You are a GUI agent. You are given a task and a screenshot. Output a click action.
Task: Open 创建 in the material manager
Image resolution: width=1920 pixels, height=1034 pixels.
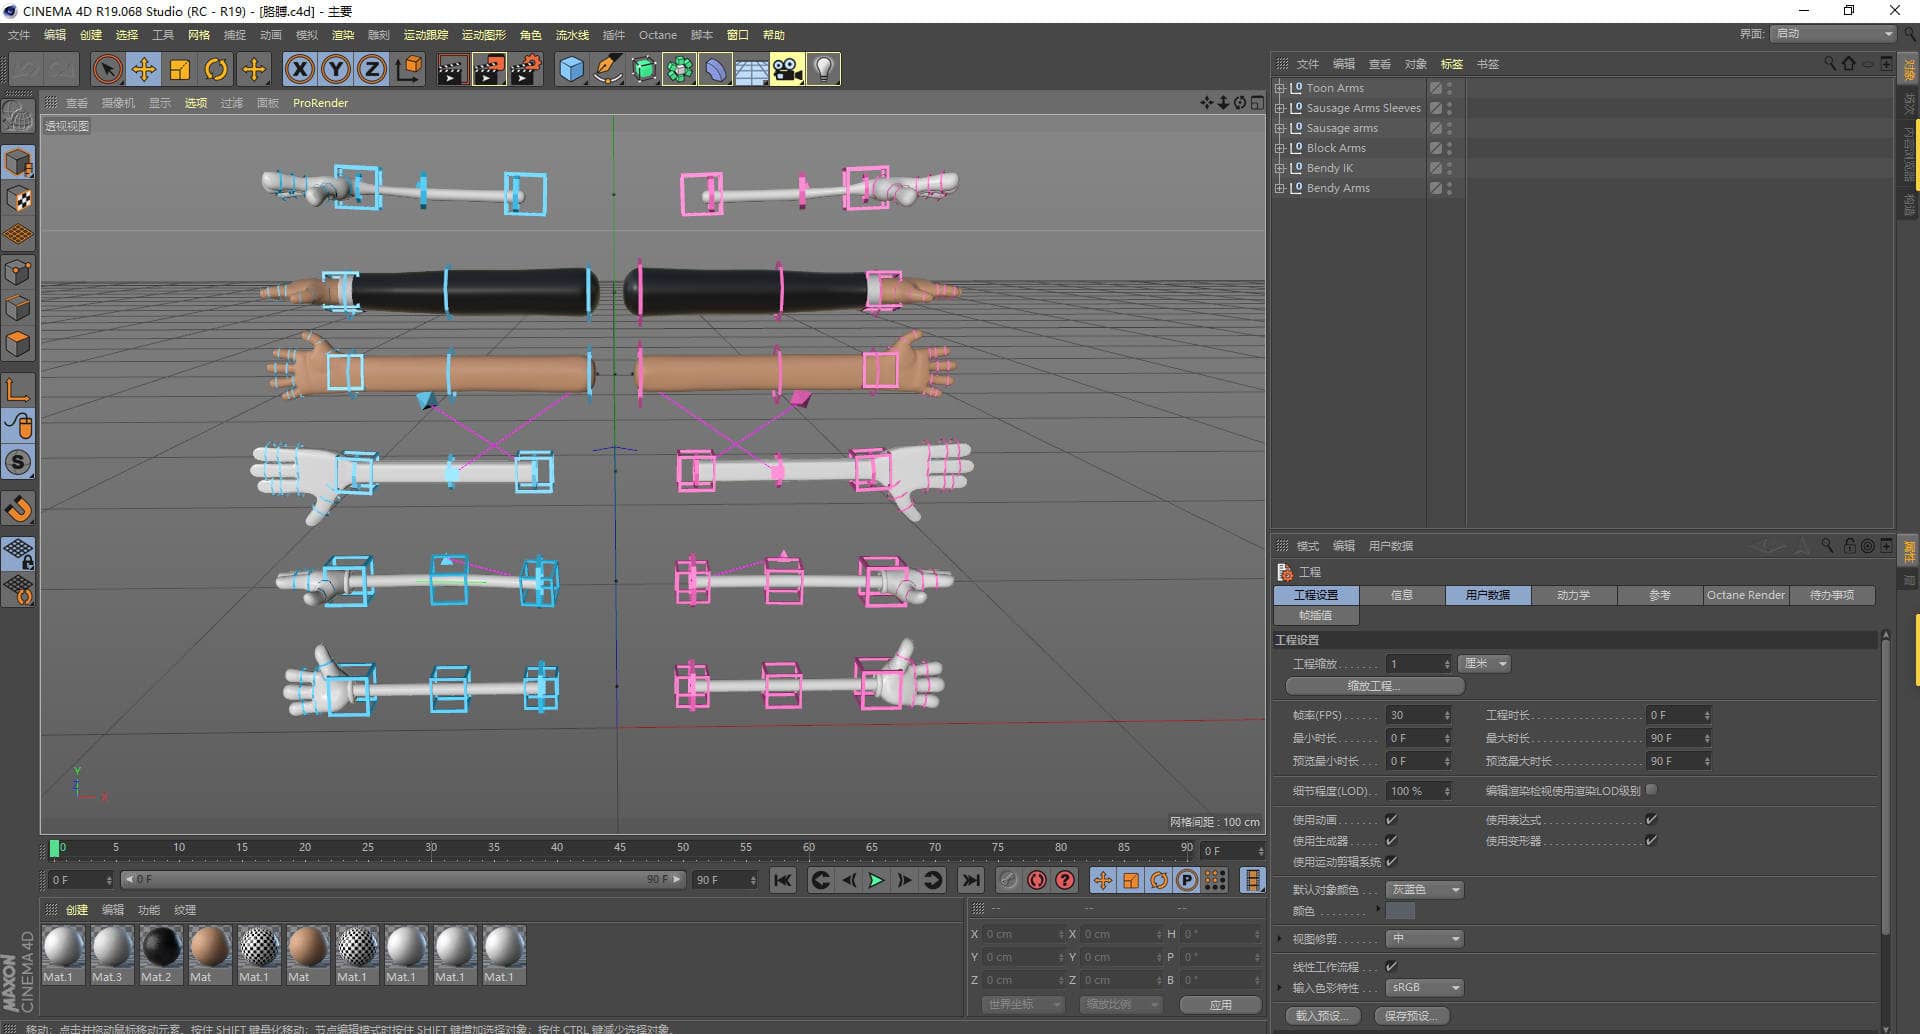77,910
